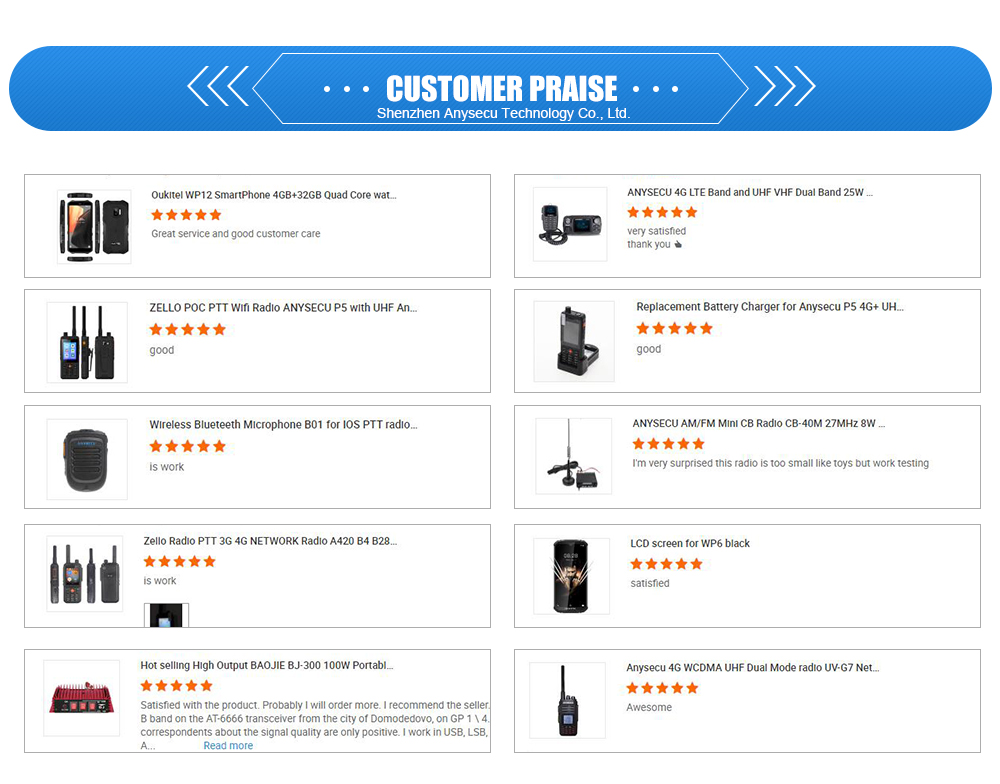The width and height of the screenshot is (1000, 784).
Task: Click the red BAOJIE BJ-300 amplifier image
Action: 80,696
